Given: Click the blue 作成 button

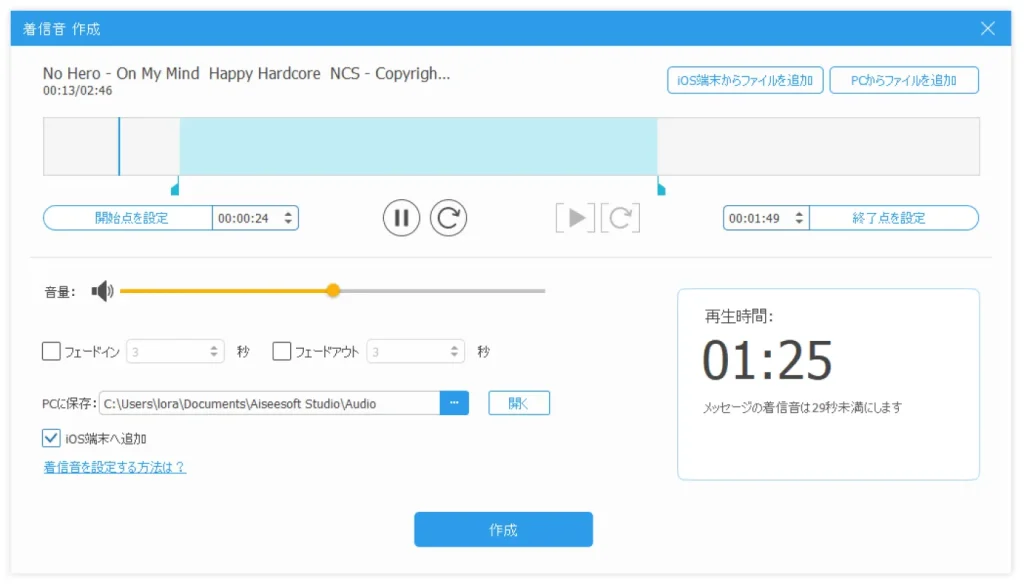Looking at the screenshot, I should click(x=503, y=530).
